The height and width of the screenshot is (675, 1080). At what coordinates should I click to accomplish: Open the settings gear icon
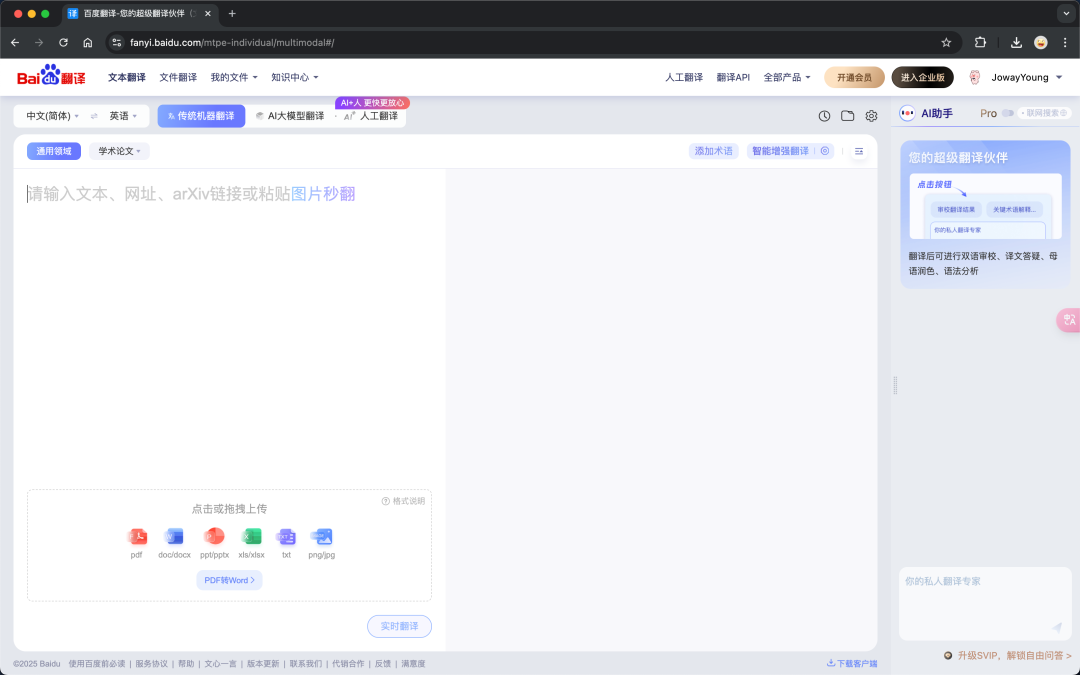(x=871, y=115)
